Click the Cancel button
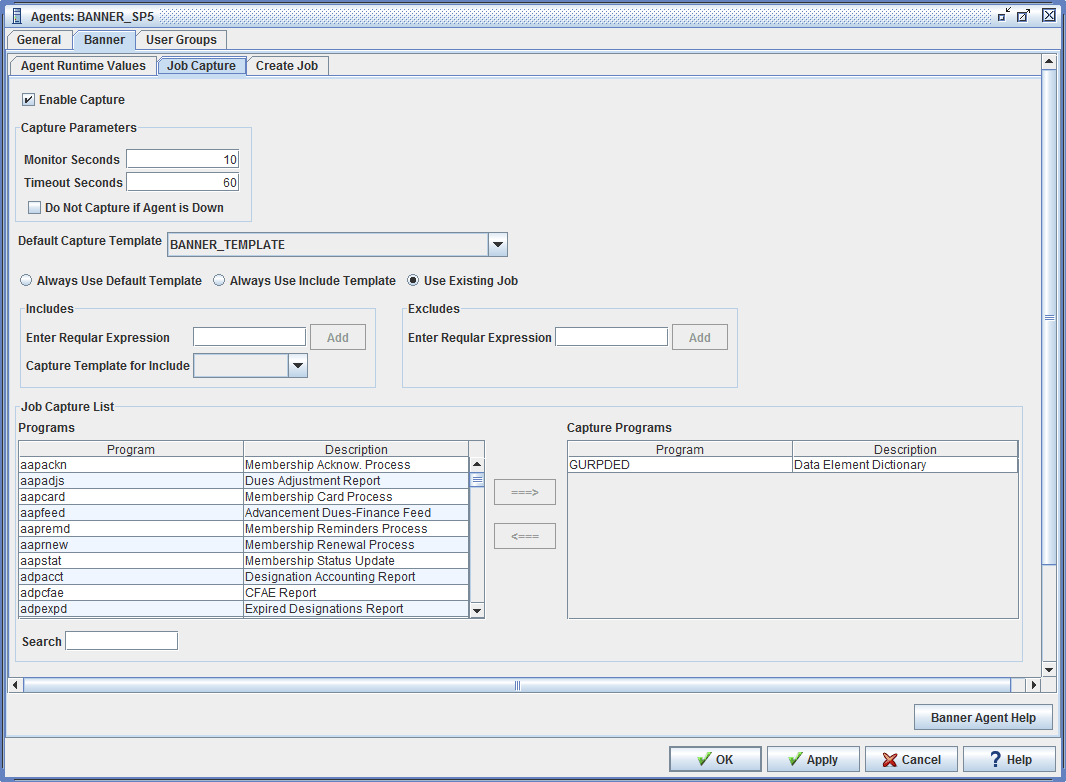1066x782 pixels. coord(911,760)
